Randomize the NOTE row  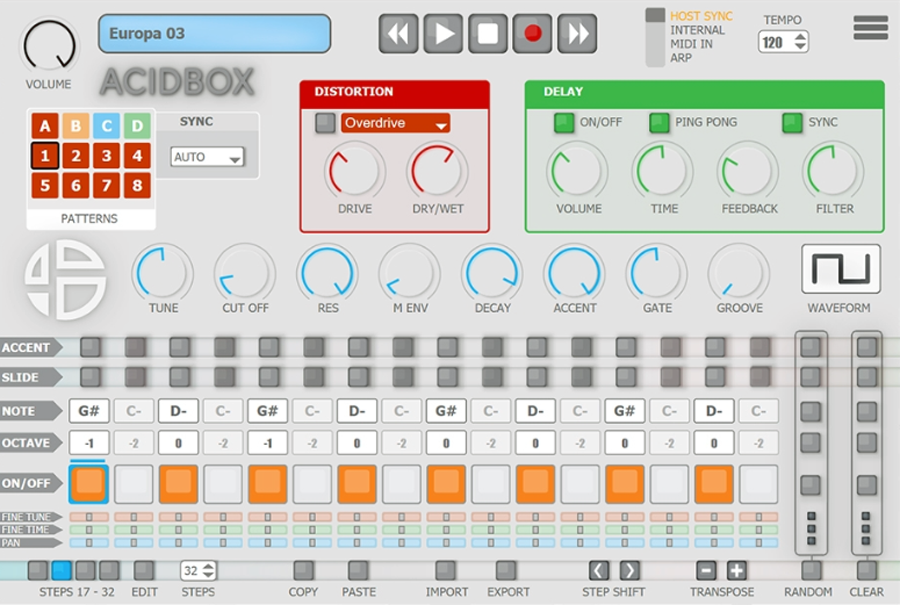click(x=810, y=411)
